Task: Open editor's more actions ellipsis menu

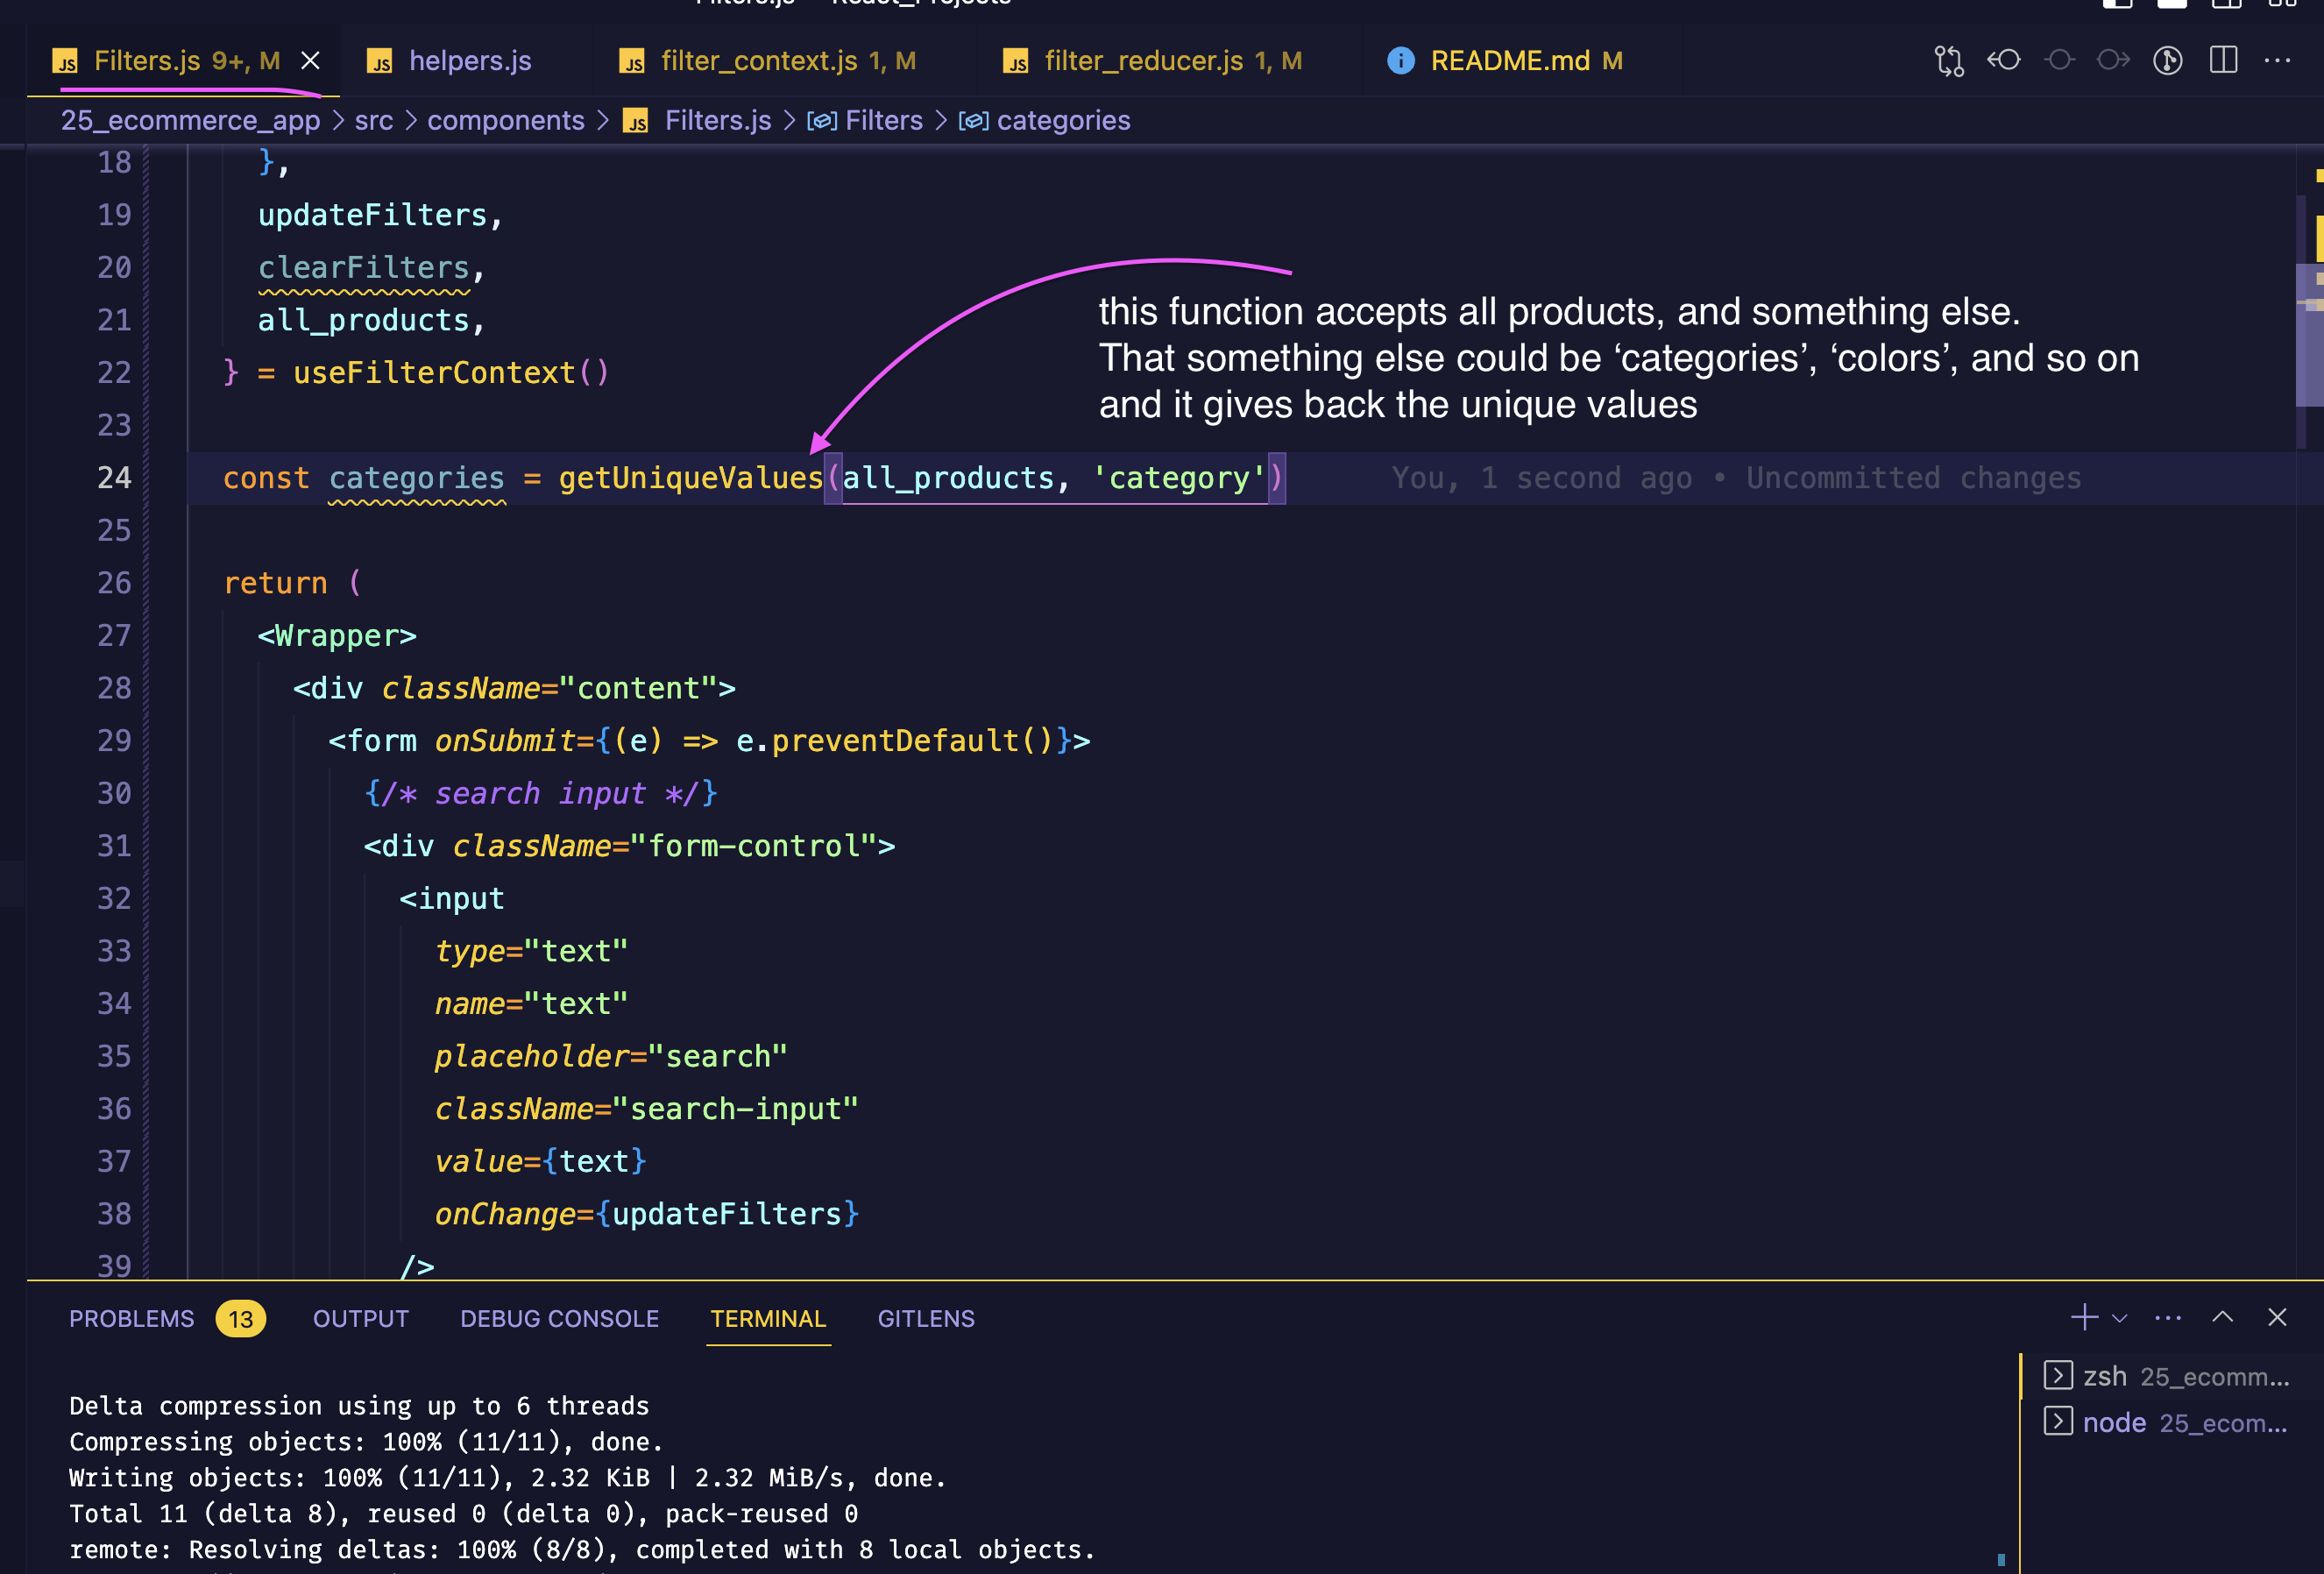Action: [2277, 61]
